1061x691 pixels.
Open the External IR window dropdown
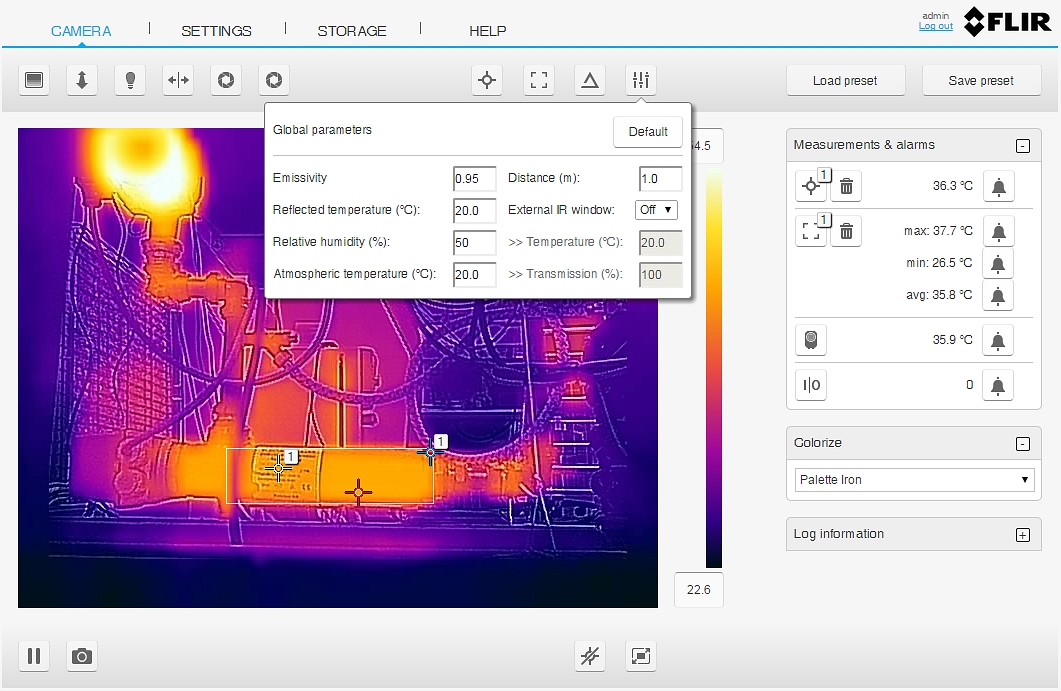click(657, 210)
